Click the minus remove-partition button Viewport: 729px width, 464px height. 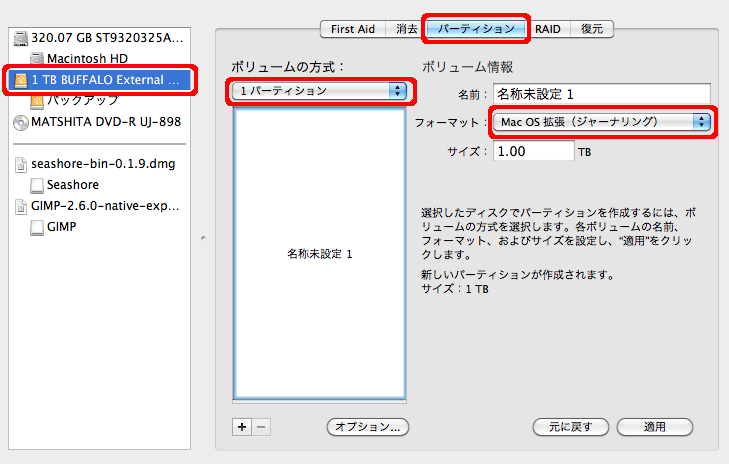[261, 427]
